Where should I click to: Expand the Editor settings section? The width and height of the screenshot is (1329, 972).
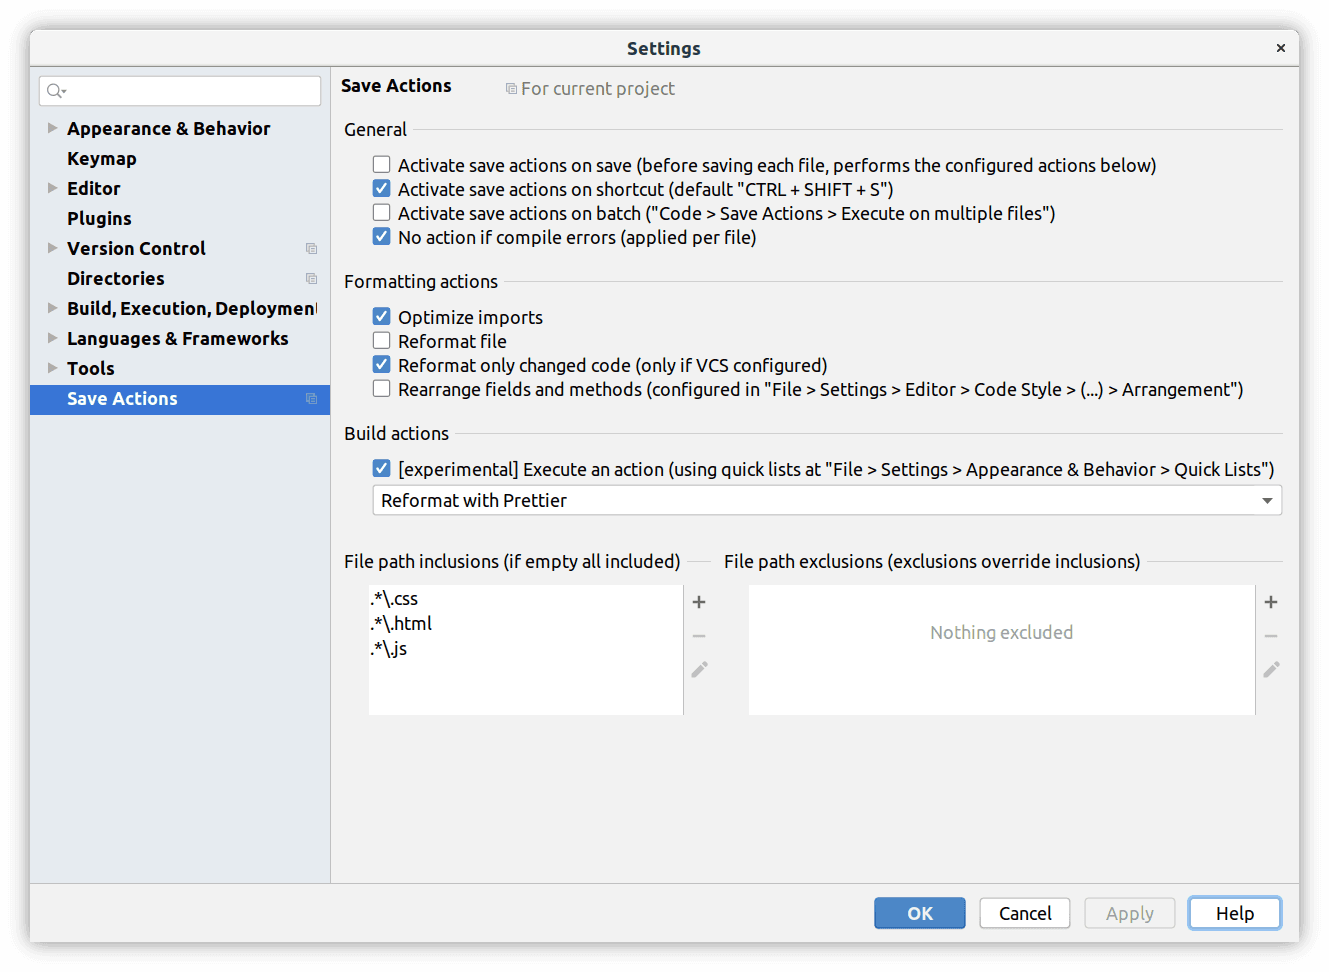52,188
